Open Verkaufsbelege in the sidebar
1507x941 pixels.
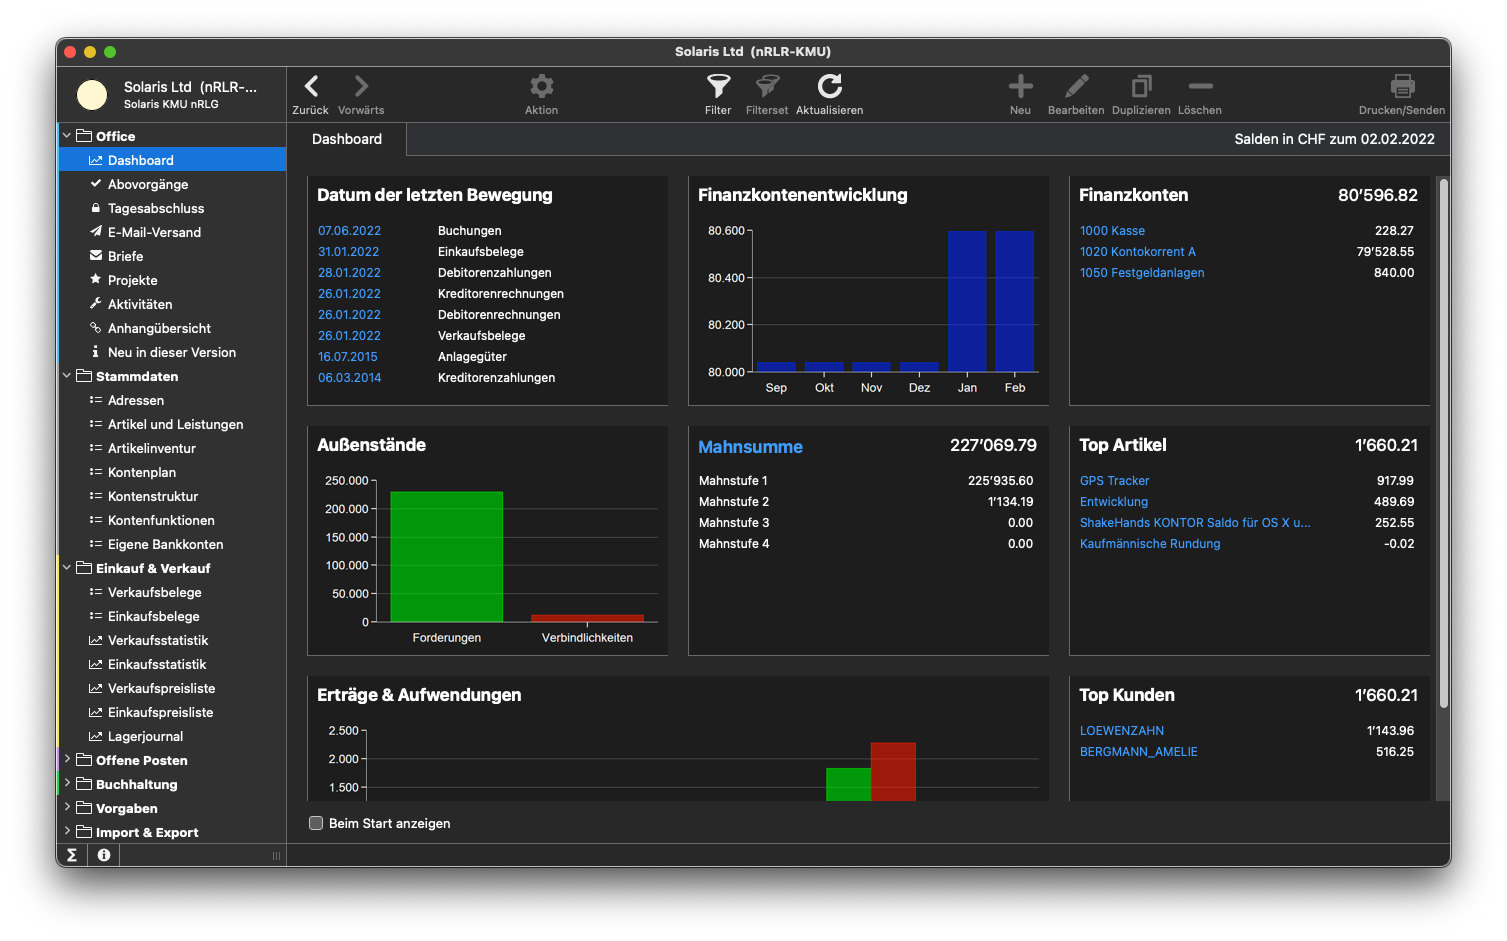(x=155, y=592)
